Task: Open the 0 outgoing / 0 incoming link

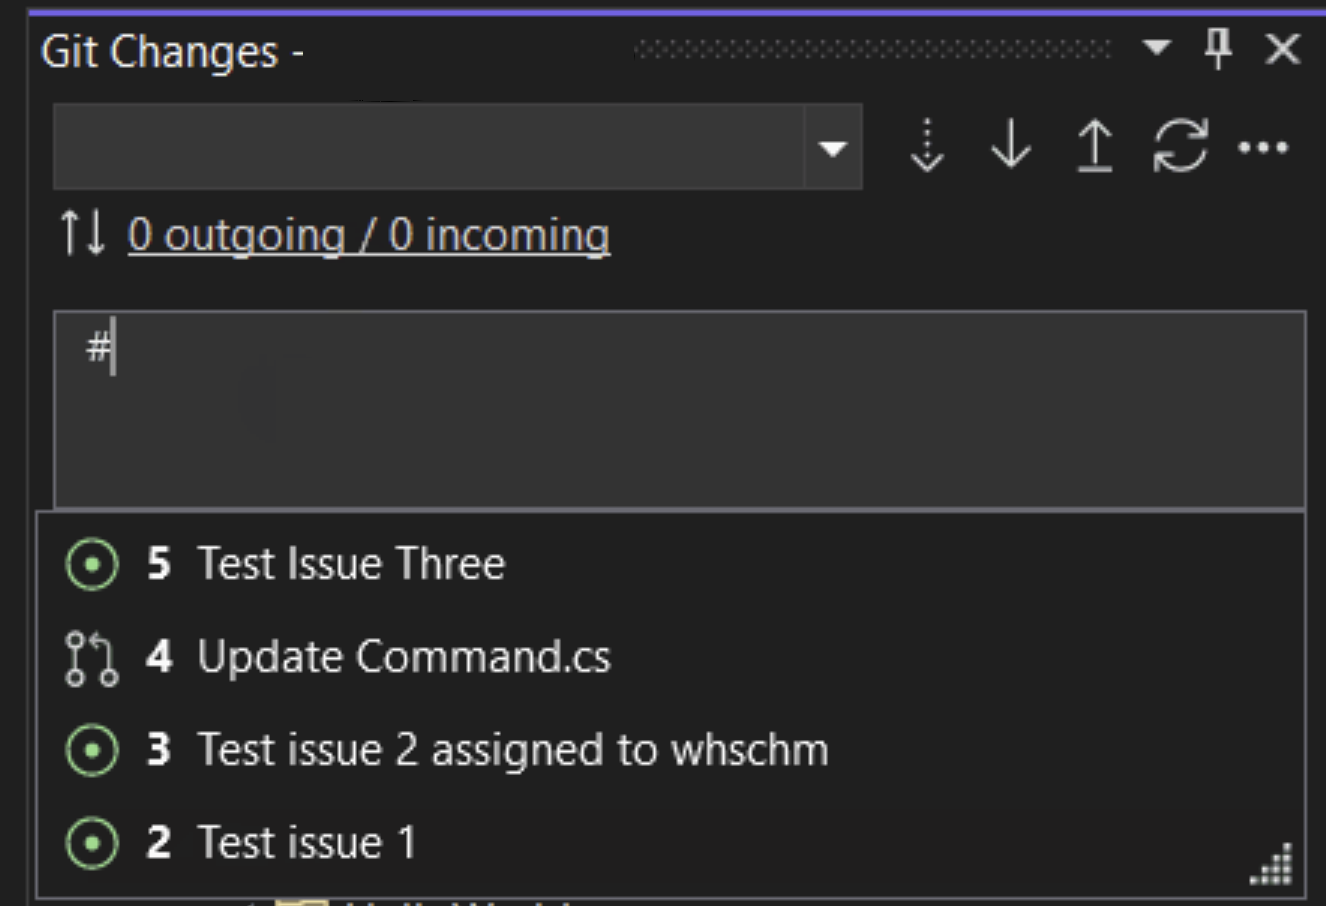Action: [x=369, y=235]
